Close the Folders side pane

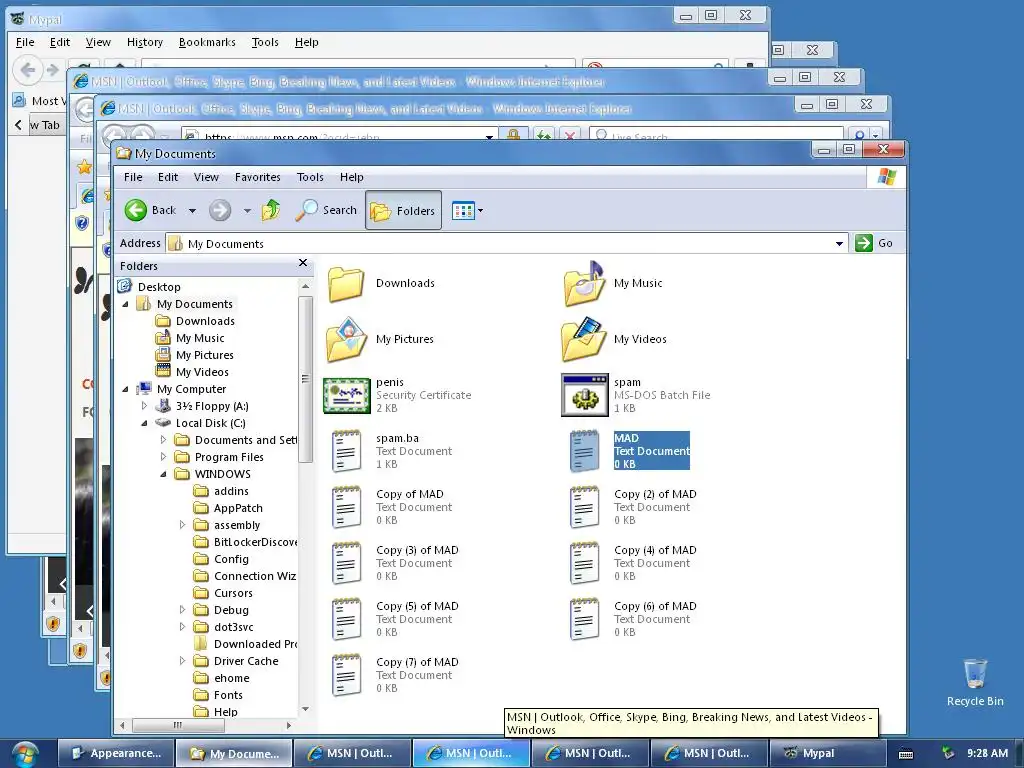pos(302,263)
